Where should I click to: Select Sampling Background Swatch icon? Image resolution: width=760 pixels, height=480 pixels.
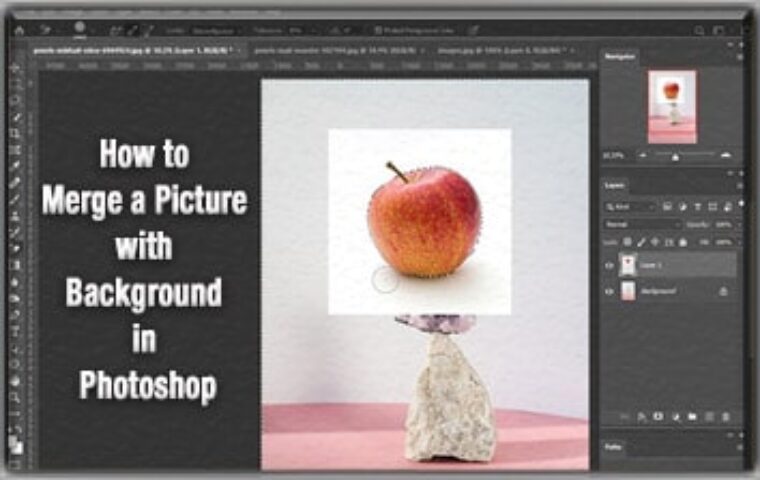coord(147,31)
